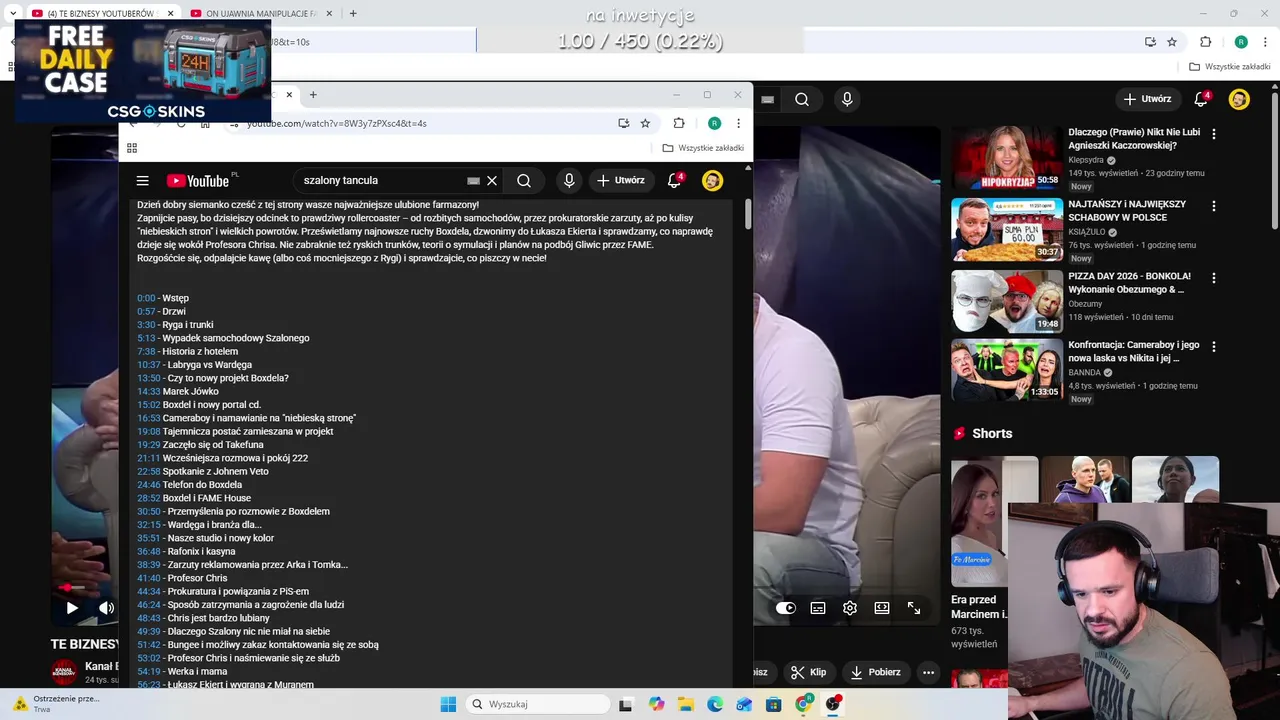Open options for the 'Dlaczego (Prawie) Nikt Nie Lubi' video
Image resolution: width=1280 pixels, height=720 pixels.
tap(1214, 133)
